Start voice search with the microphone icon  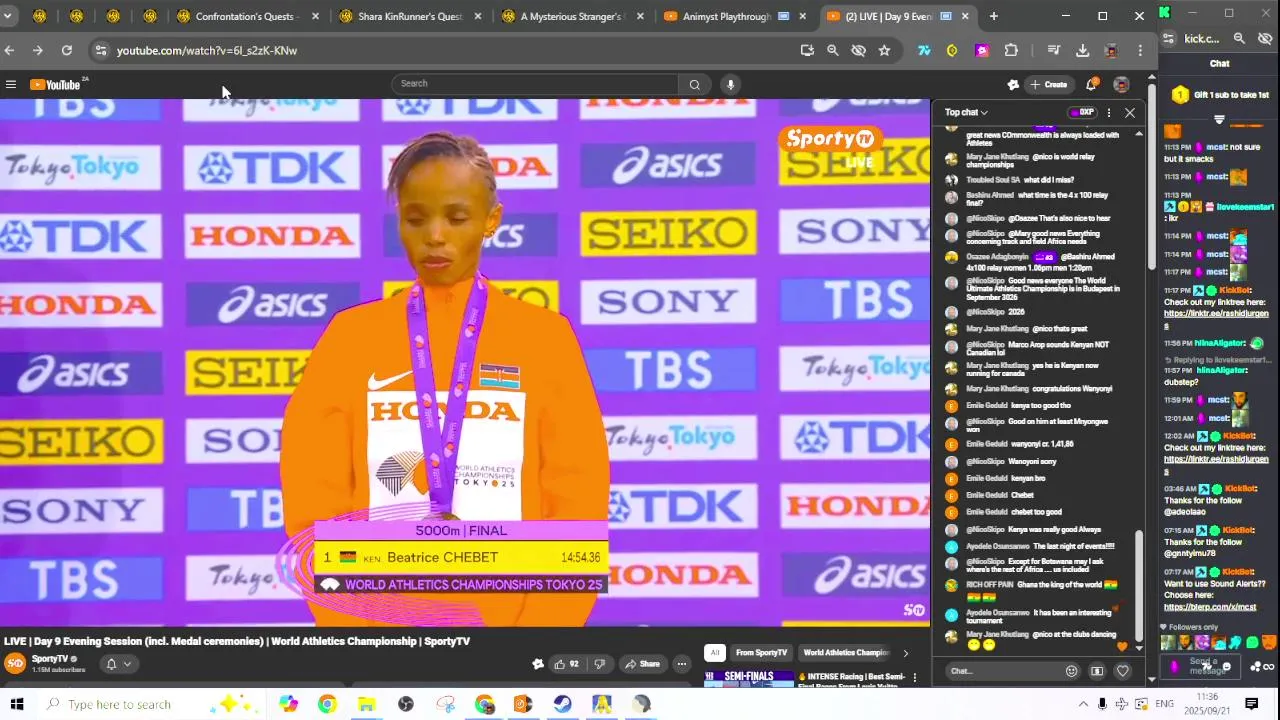pos(731,84)
